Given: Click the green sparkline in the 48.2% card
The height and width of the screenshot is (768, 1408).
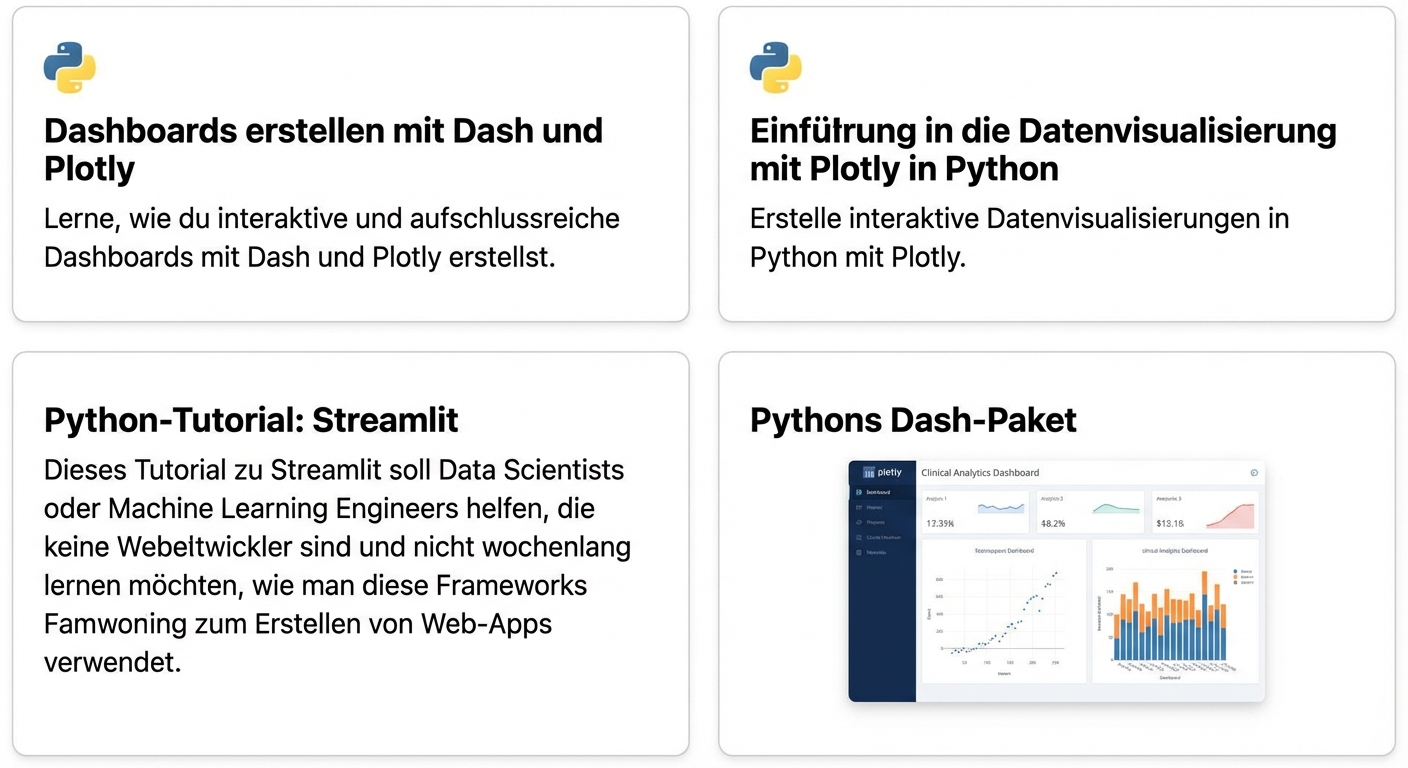Looking at the screenshot, I should point(1115,509).
